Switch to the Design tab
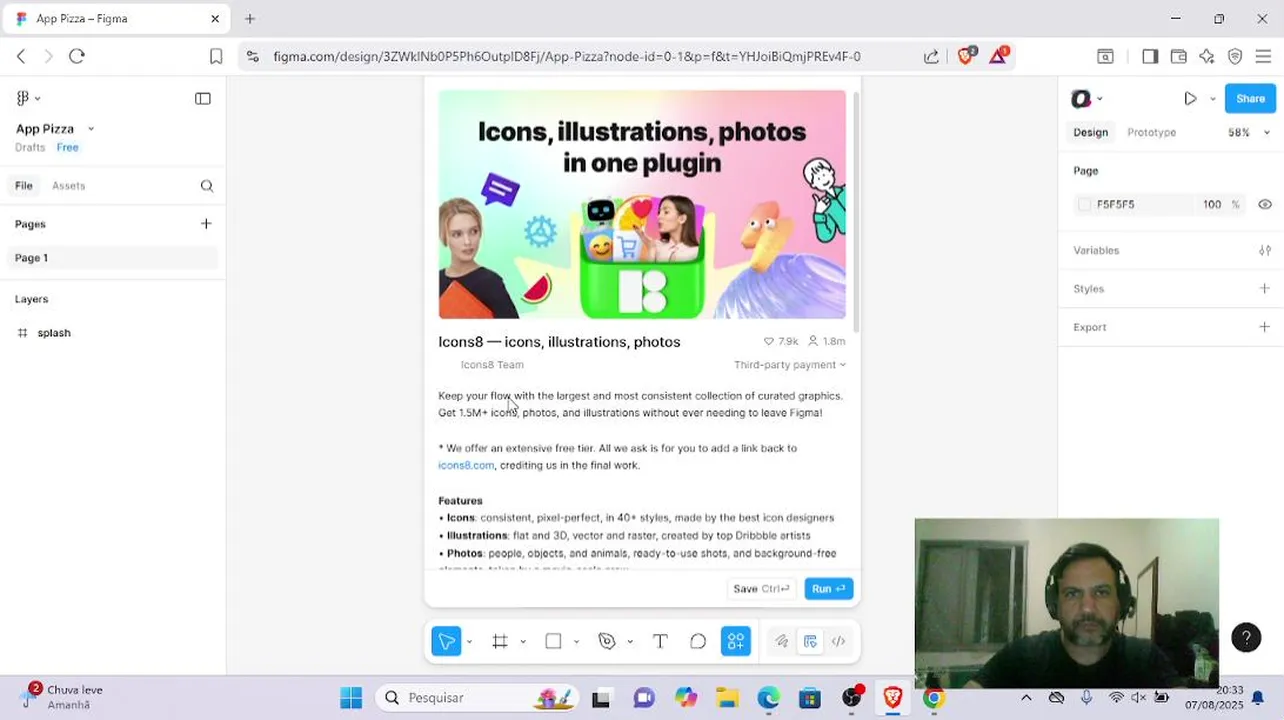This screenshot has height=720, width=1284. tap(1090, 132)
